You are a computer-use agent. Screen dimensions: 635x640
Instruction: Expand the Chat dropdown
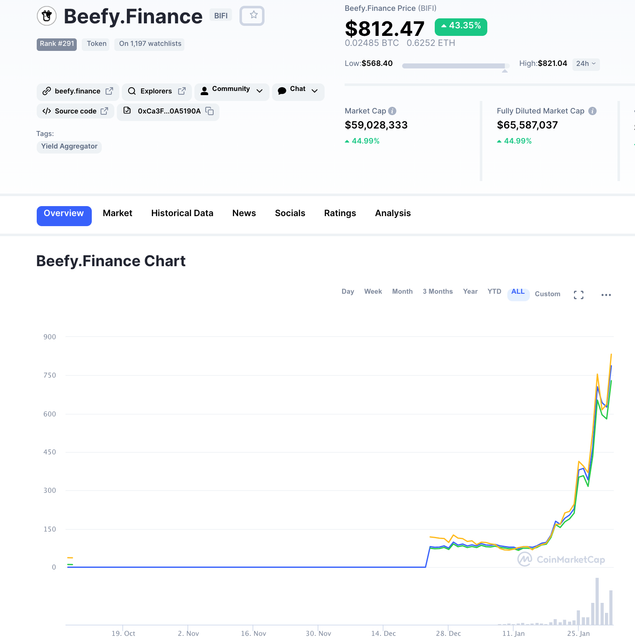(298, 90)
